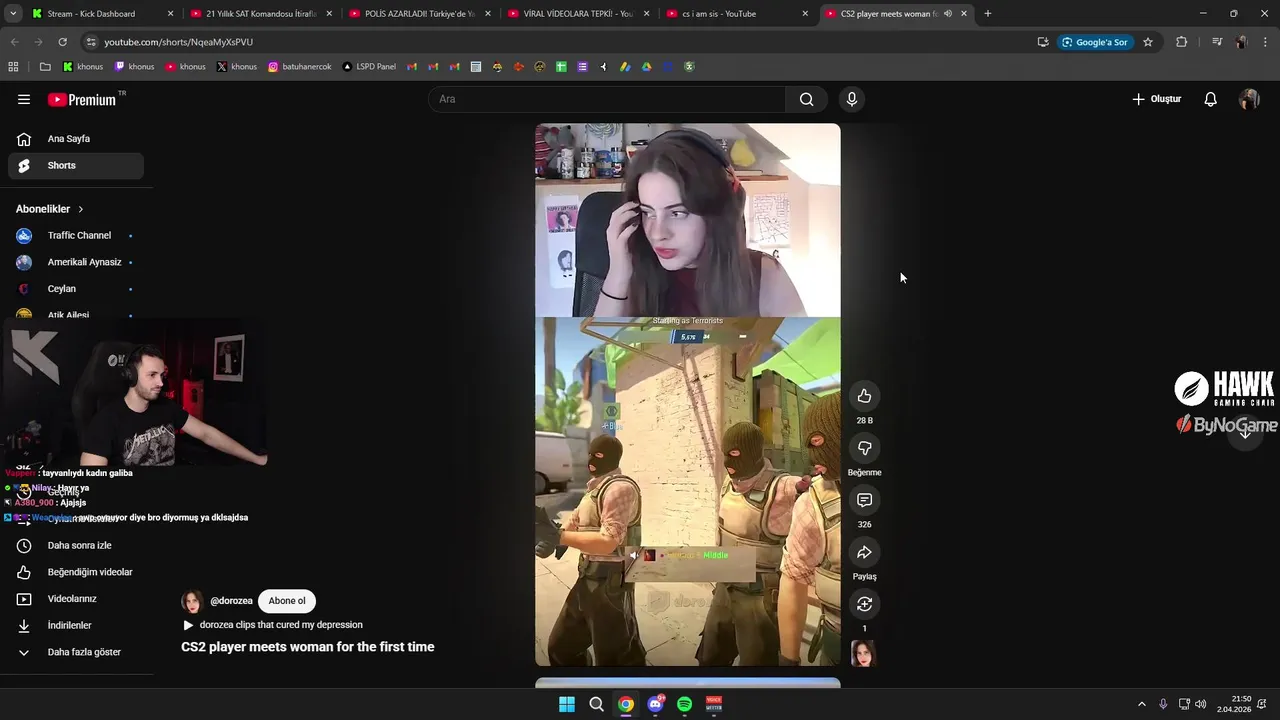Open a new Chrome tab

coord(987,14)
